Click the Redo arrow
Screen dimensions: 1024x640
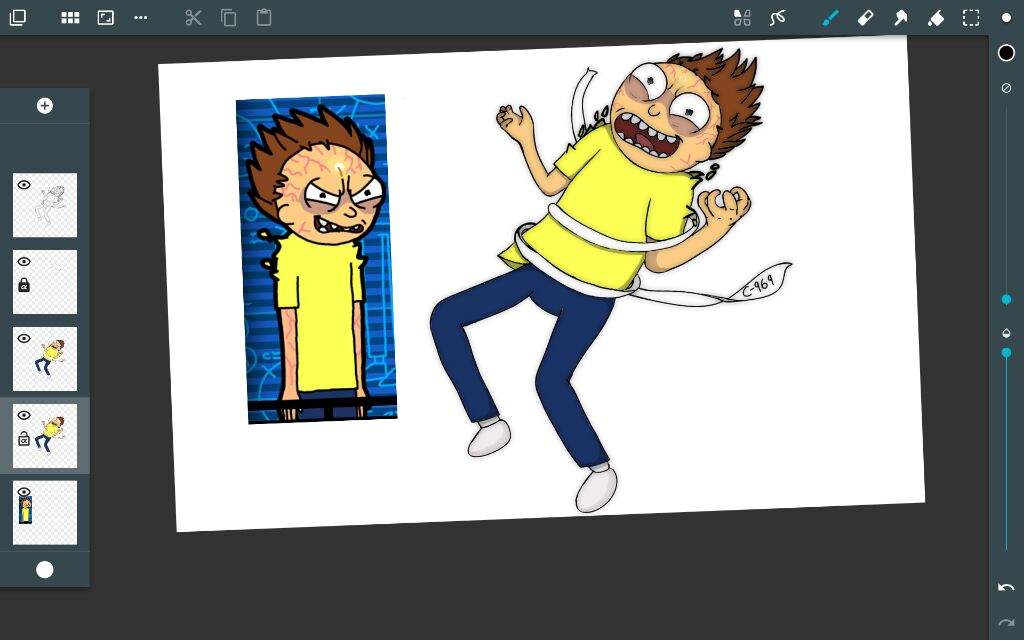point(1006,622)
